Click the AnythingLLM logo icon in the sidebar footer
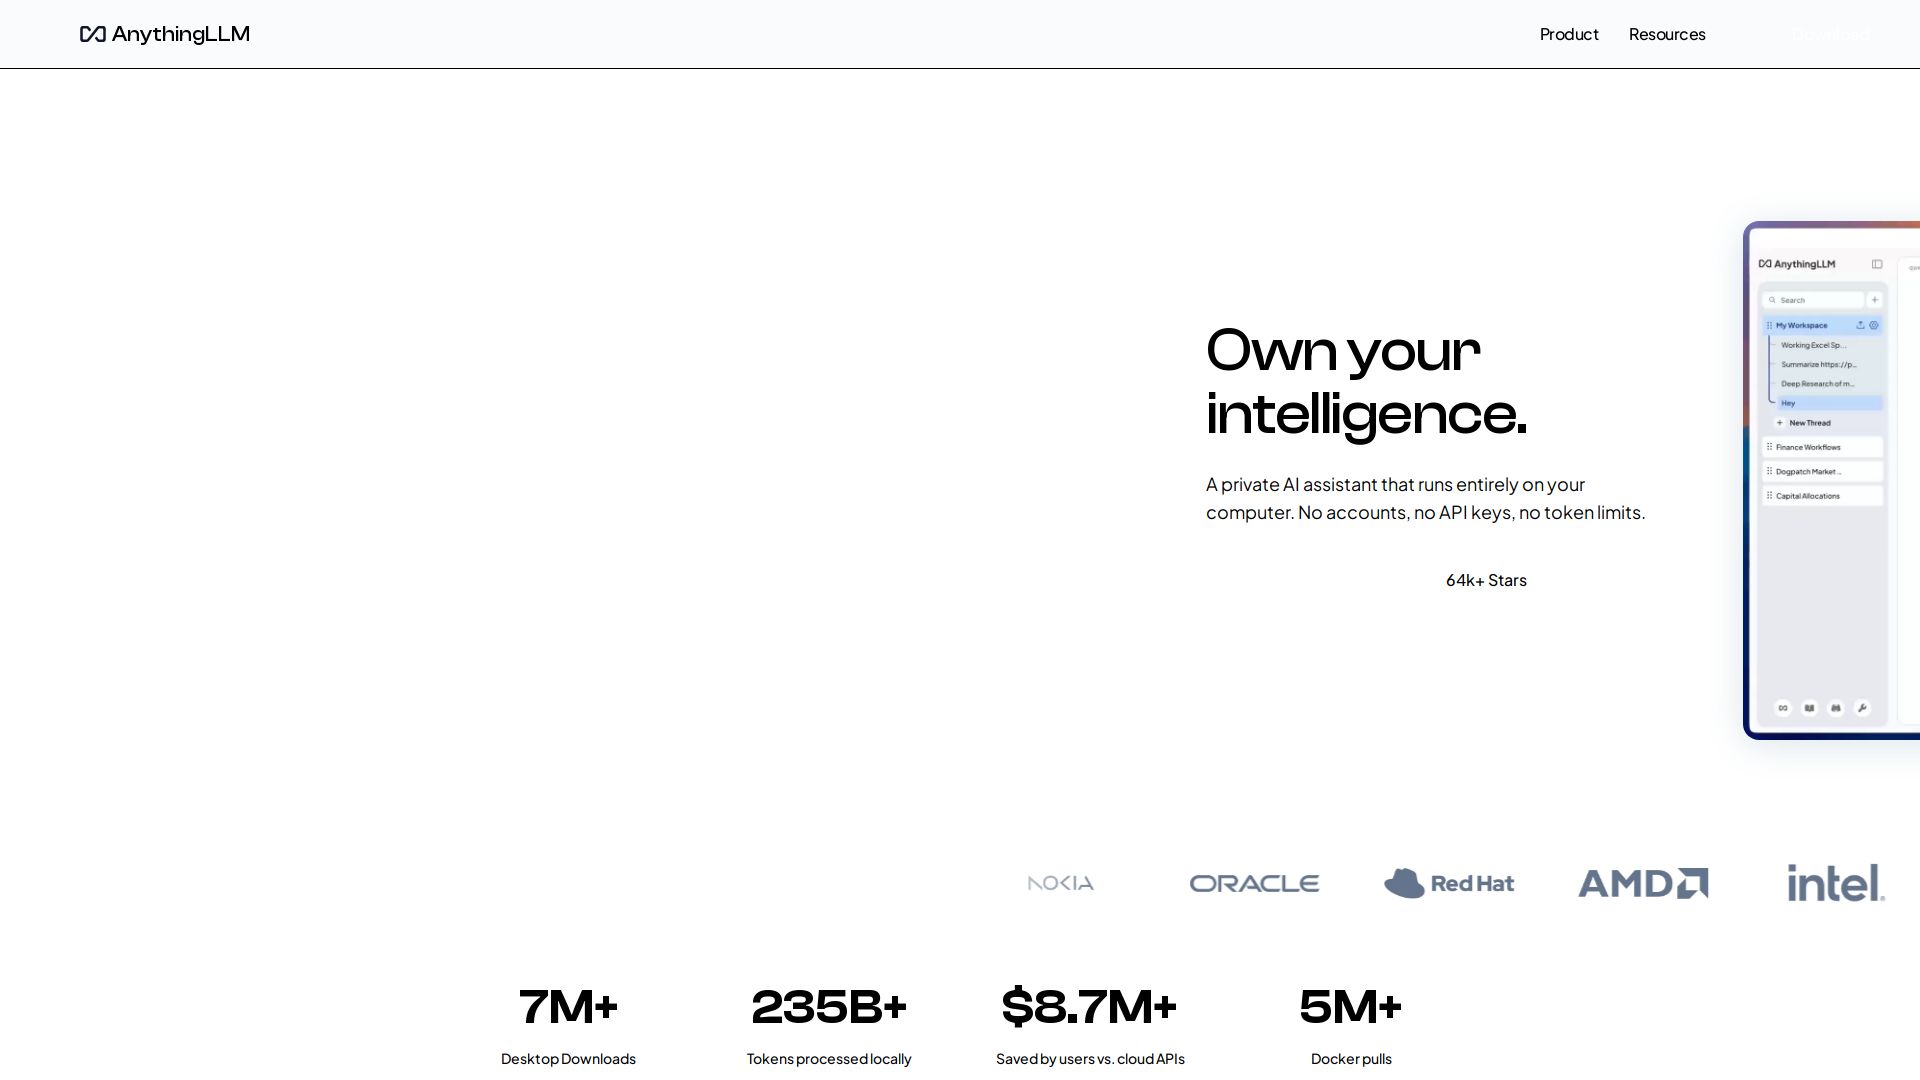1920x1080 pixels. 1783,708
